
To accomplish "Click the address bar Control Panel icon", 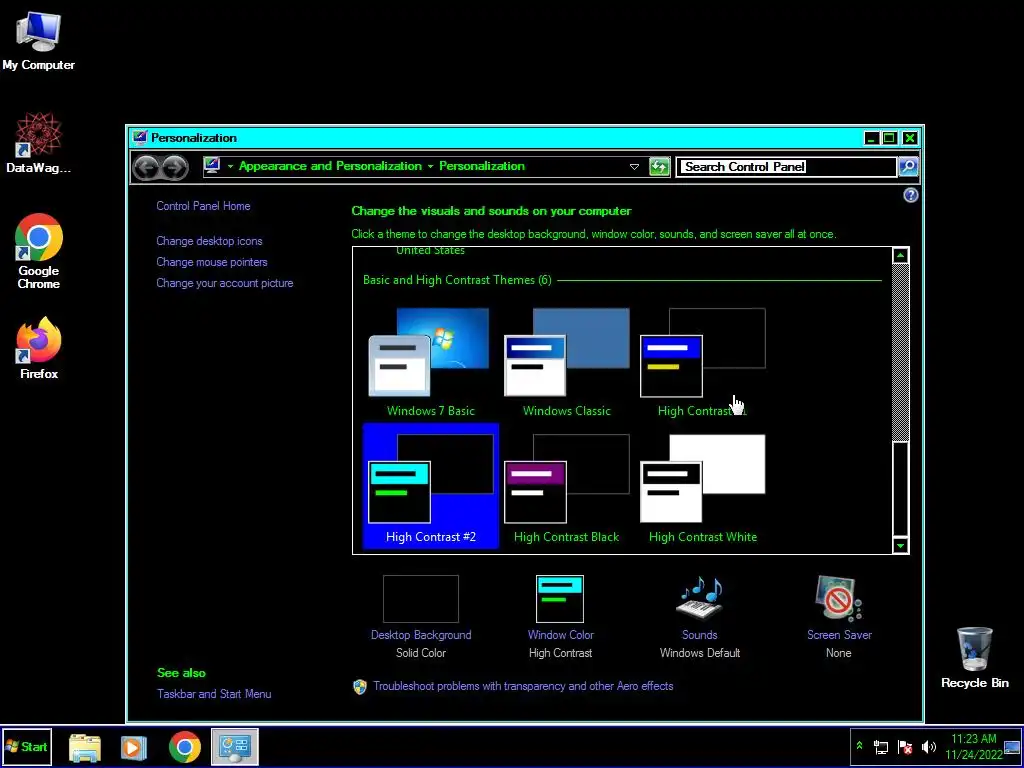I will tap(212, 166).
